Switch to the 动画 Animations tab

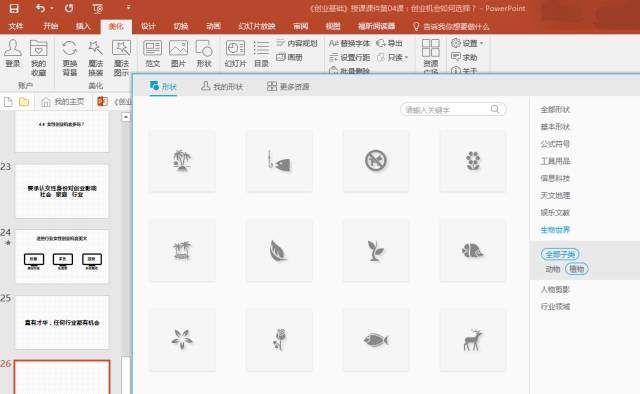[x=213, y=26]
